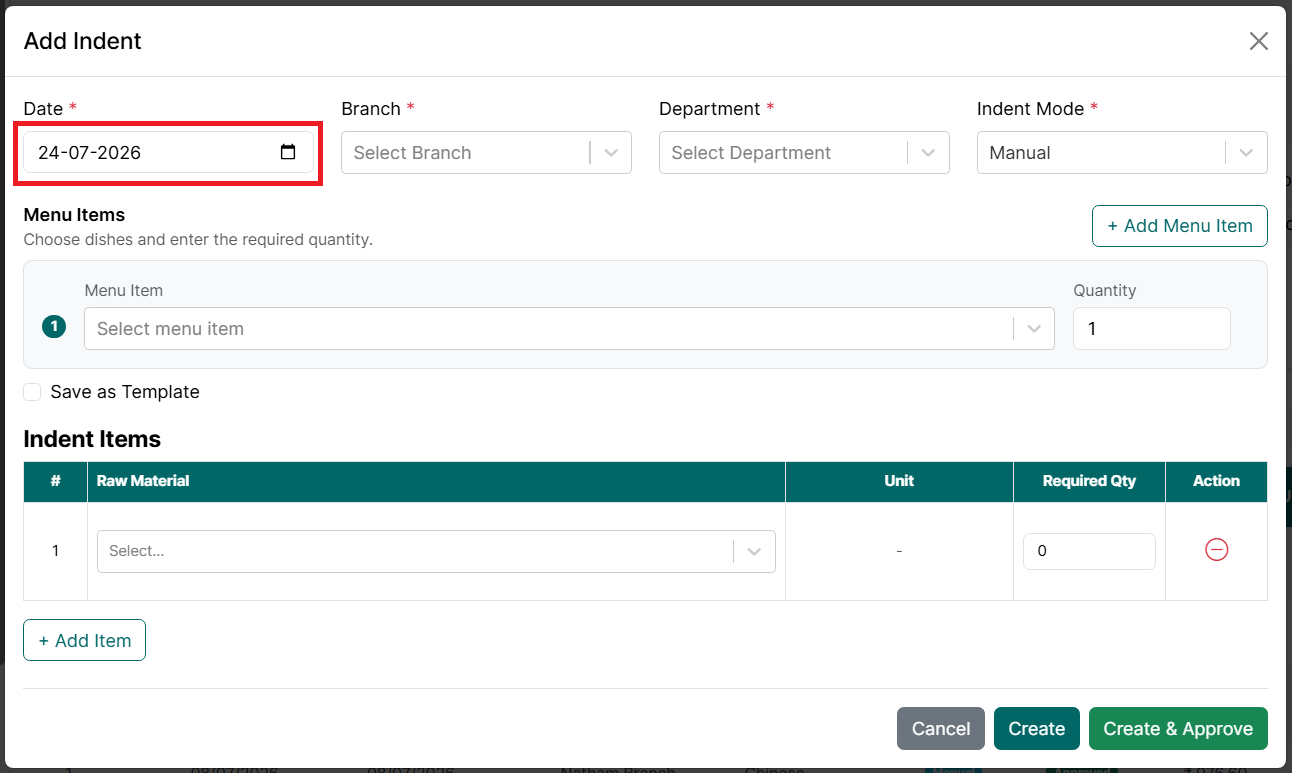Click the Add Indent dialog title

click(83, 41)
